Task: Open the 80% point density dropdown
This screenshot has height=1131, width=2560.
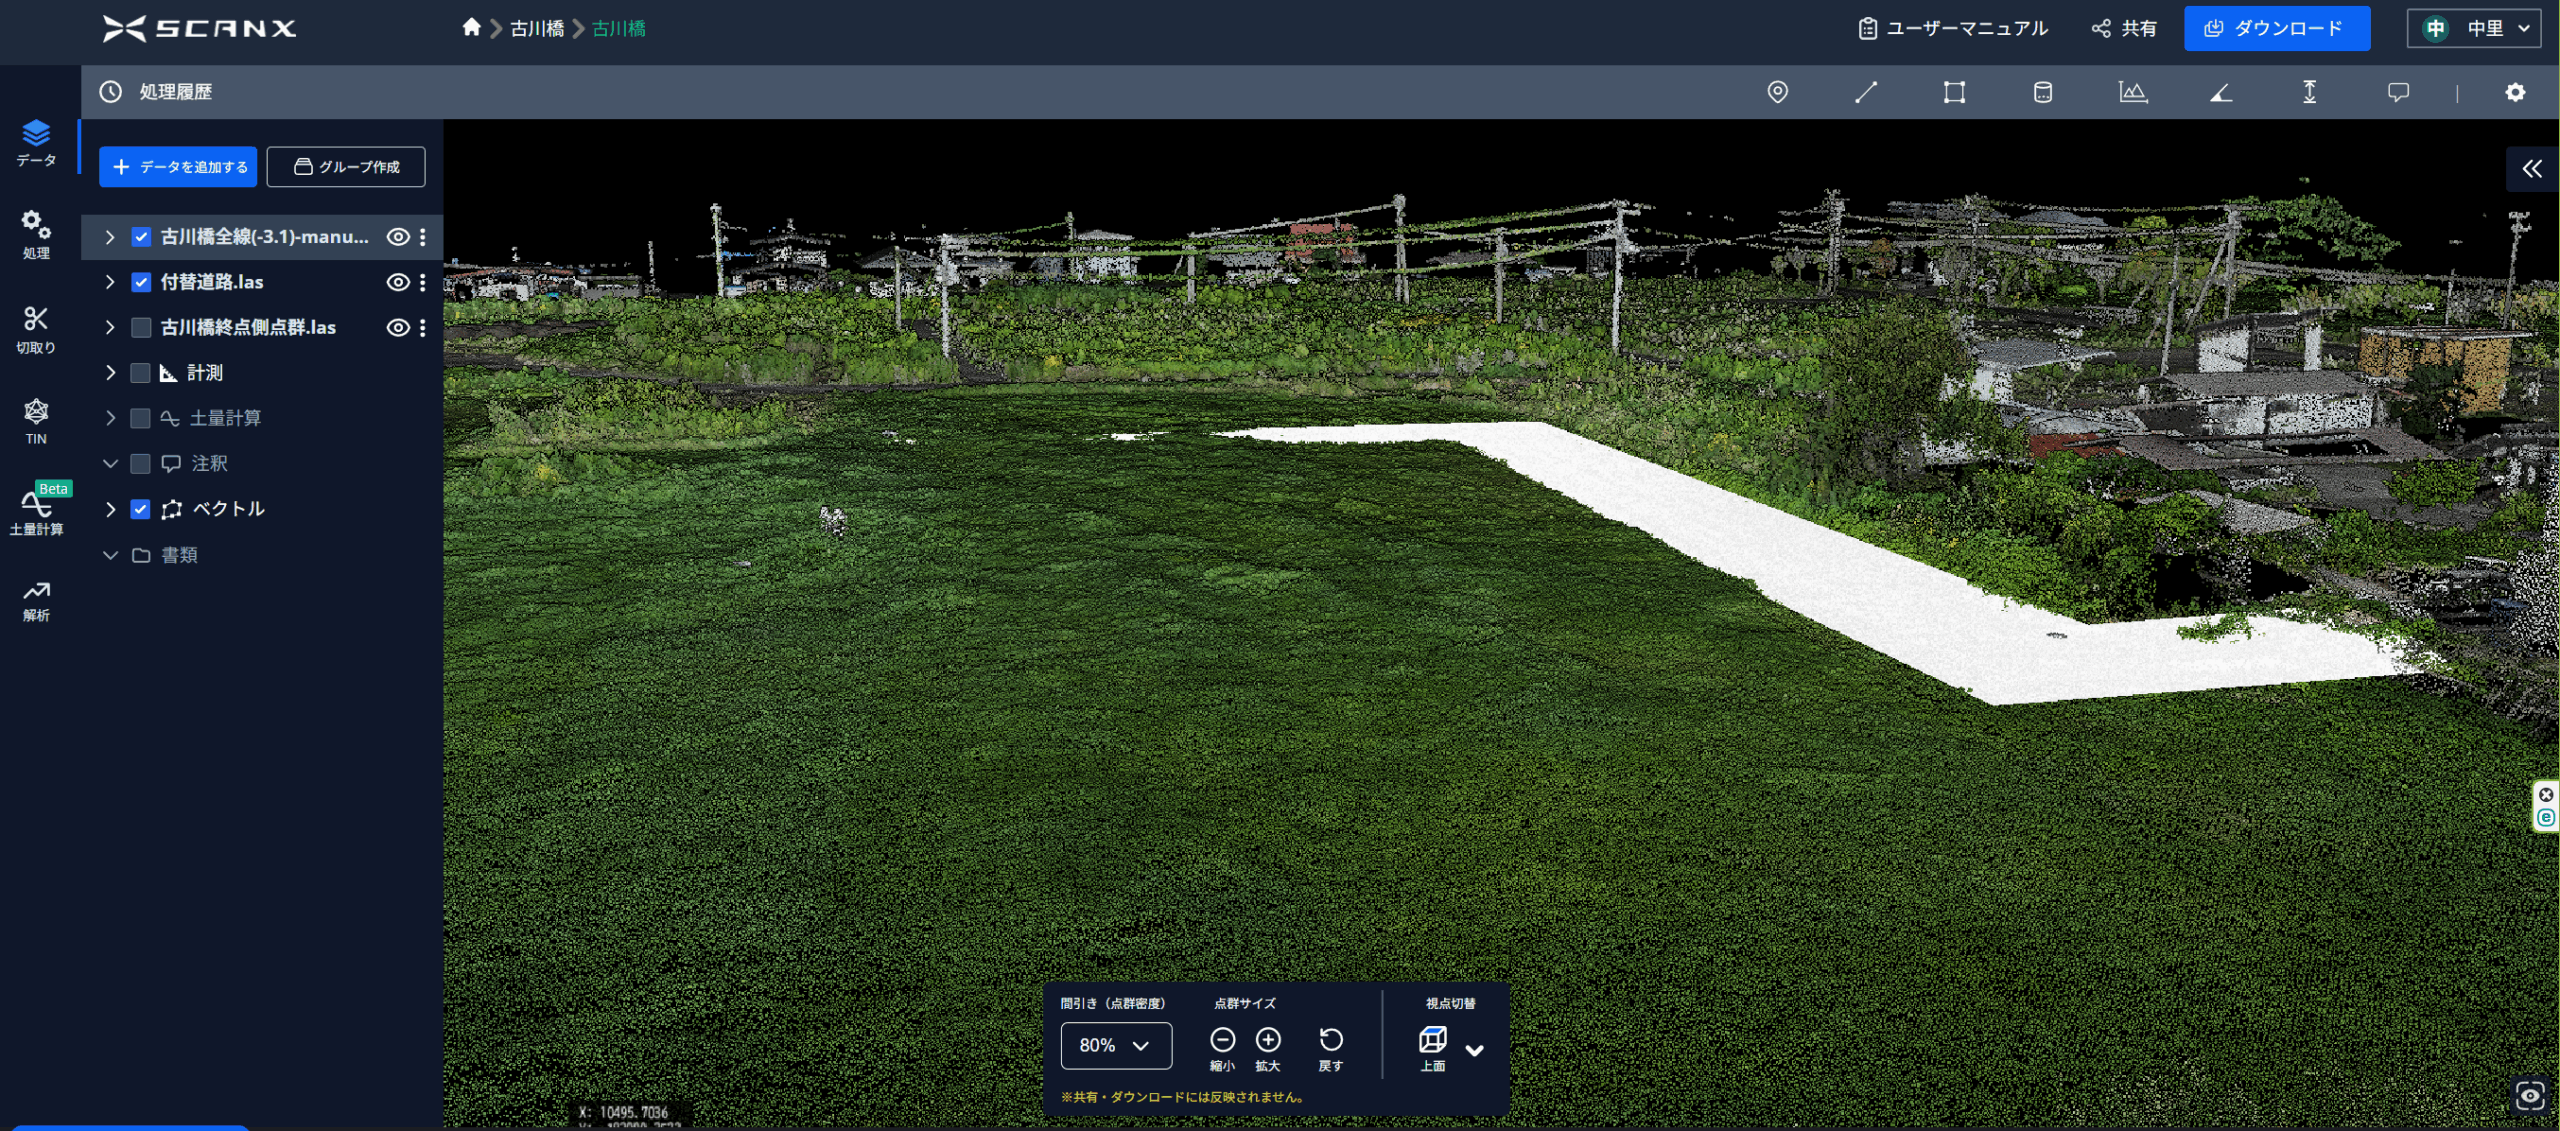Action: (x=1115, y=1045)
